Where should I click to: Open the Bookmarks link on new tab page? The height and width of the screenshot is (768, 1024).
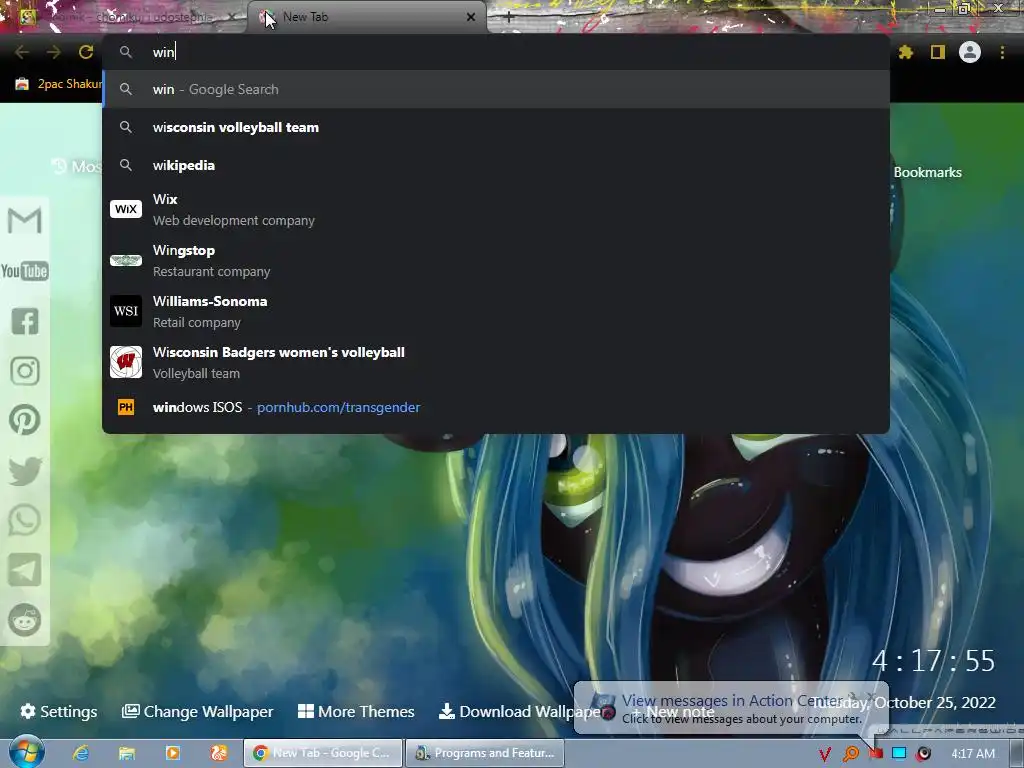point(927,172)
